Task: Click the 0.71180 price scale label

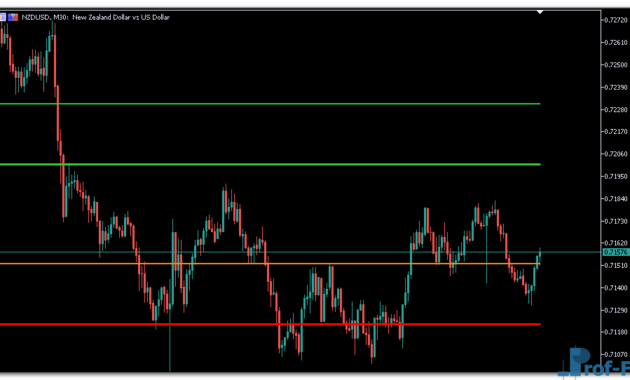Action: click(x=616, y=332)
